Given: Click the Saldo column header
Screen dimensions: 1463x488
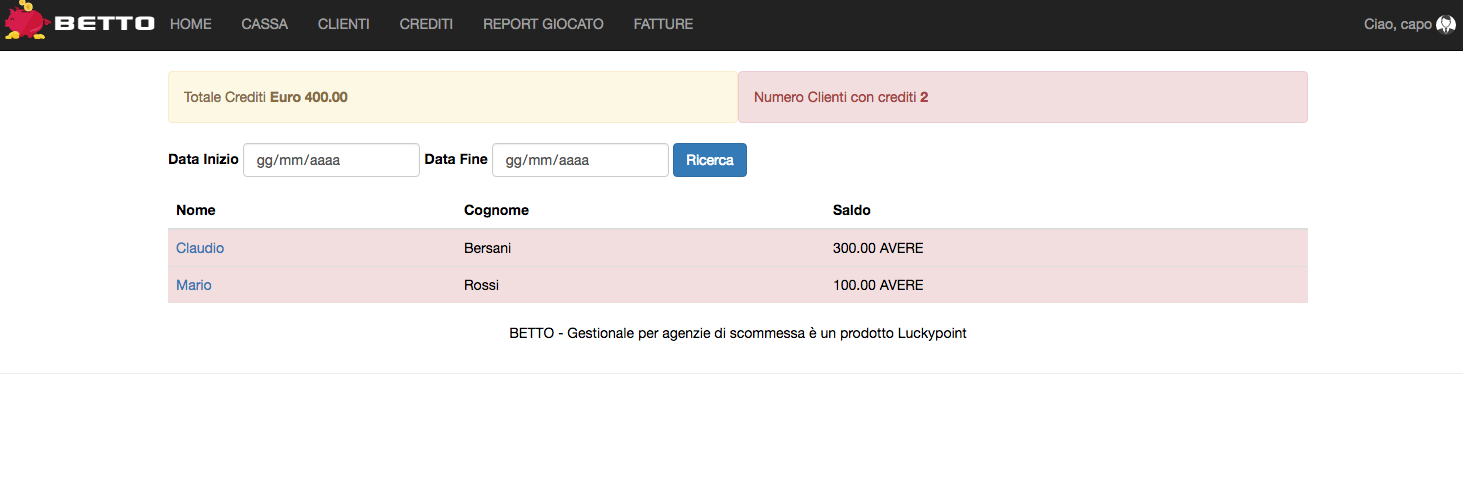Looking at the screenshot, I should 852,210.
